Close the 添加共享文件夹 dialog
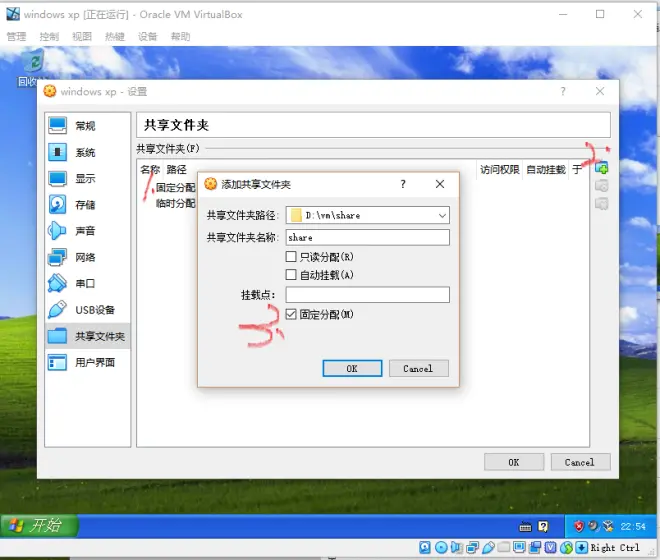 [x=440, y=184]
